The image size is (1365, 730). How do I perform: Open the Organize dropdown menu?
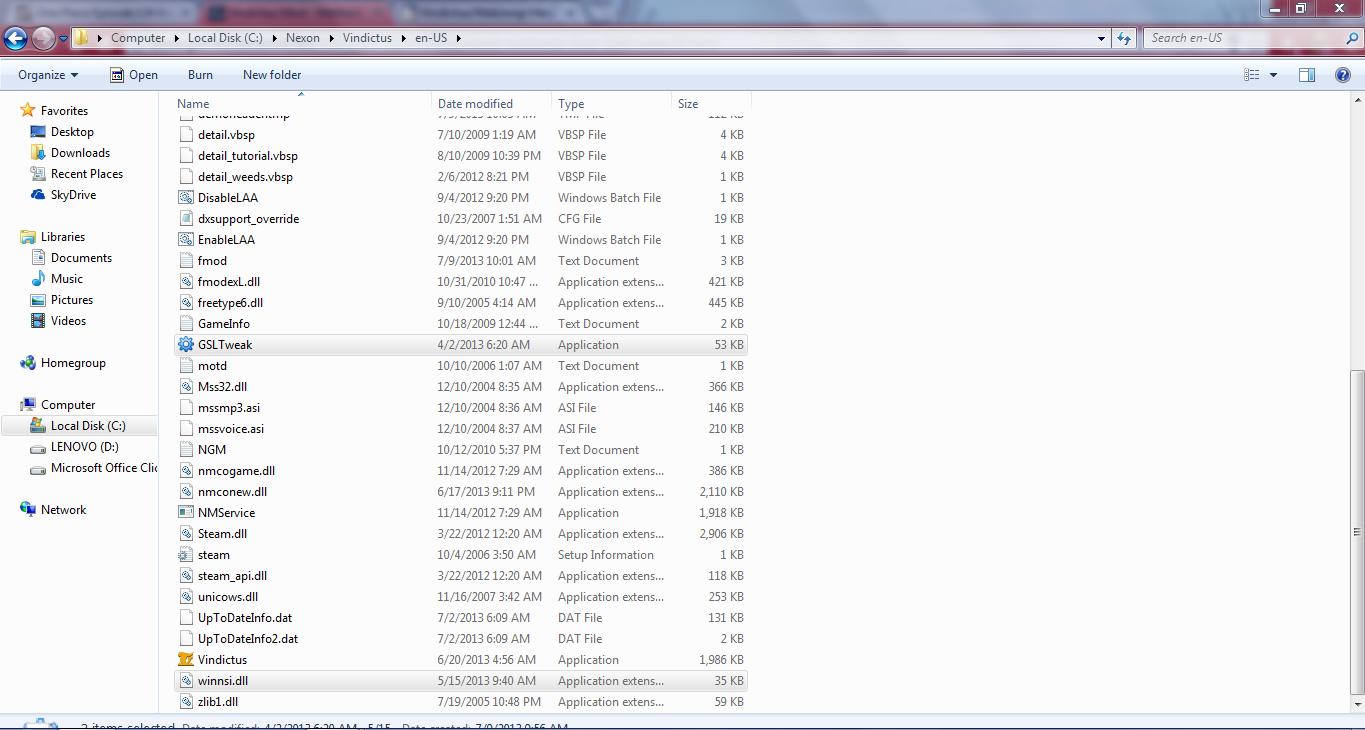(48, 75)
